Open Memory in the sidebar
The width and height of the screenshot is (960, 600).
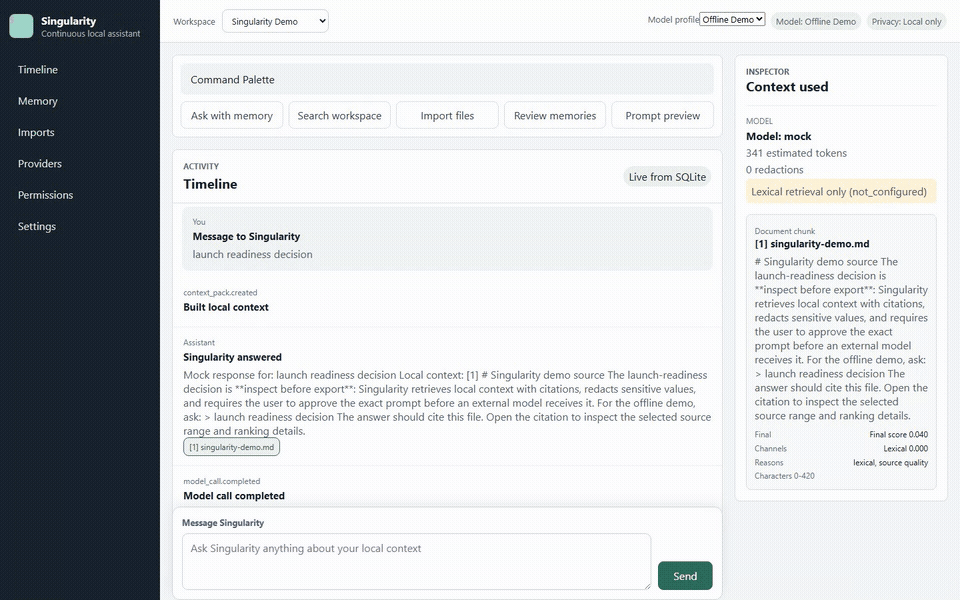tap(38, 101)
